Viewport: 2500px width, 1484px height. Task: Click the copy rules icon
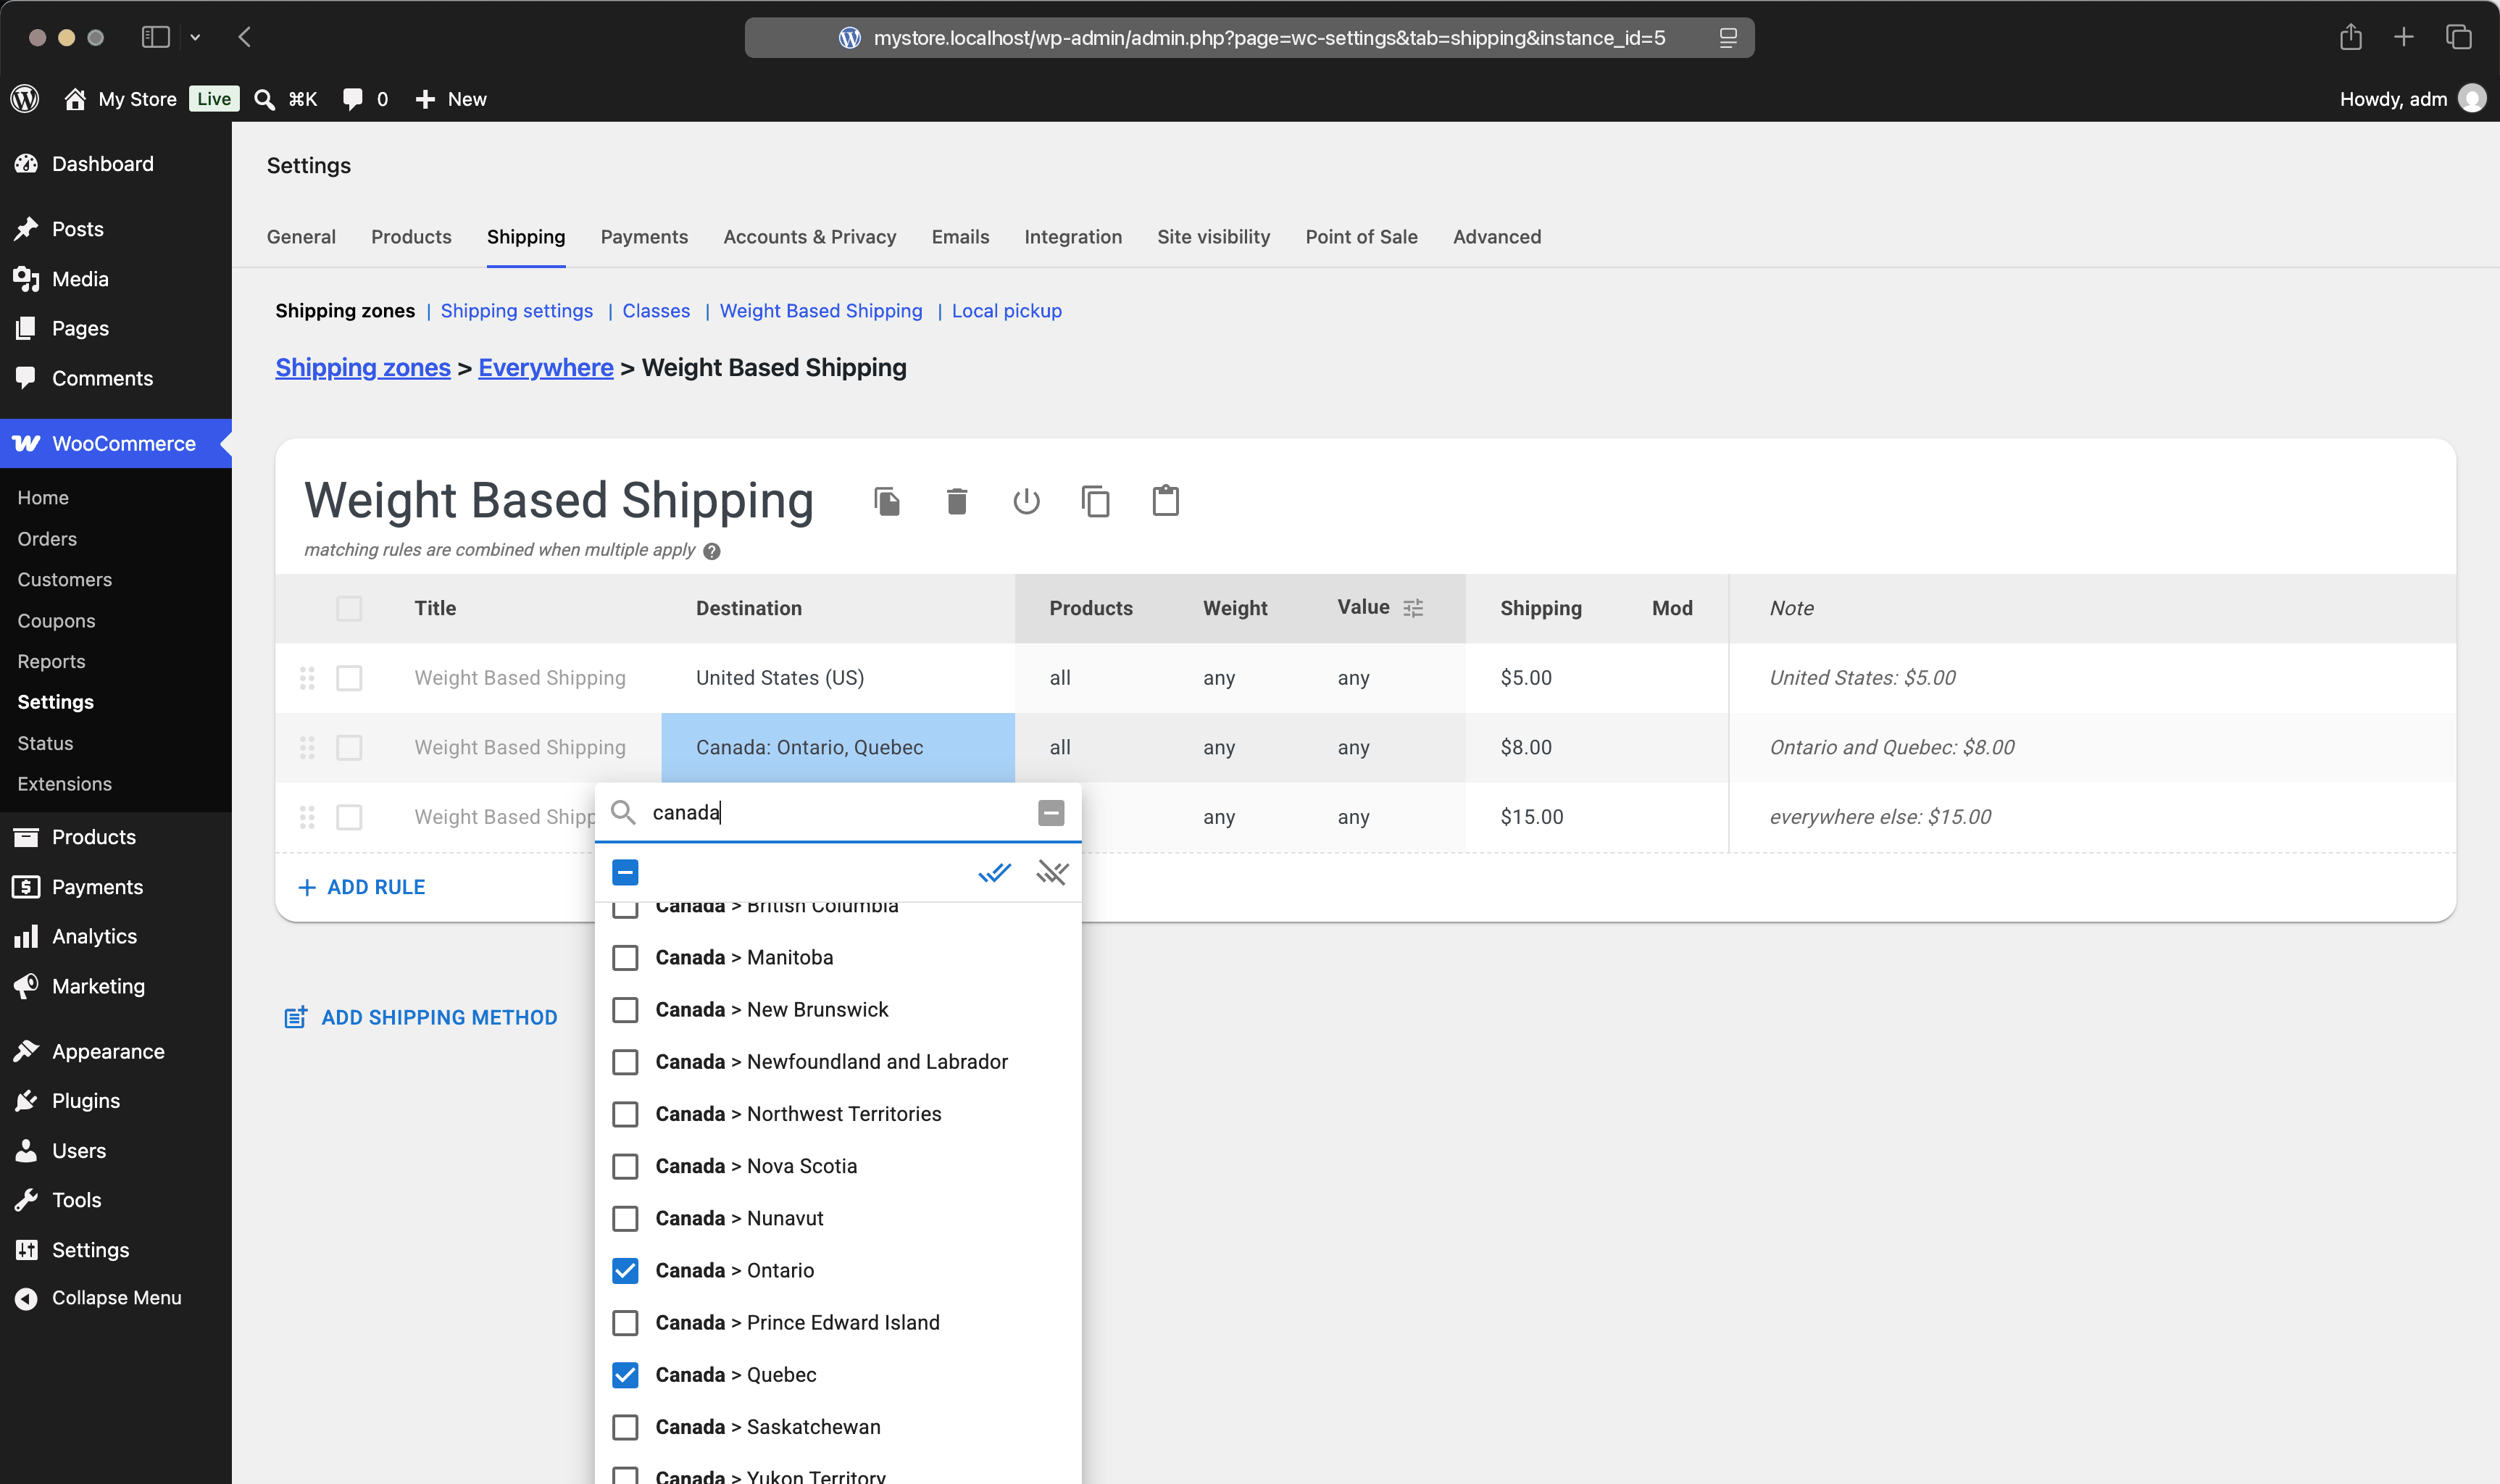[x=1096, y=501]
